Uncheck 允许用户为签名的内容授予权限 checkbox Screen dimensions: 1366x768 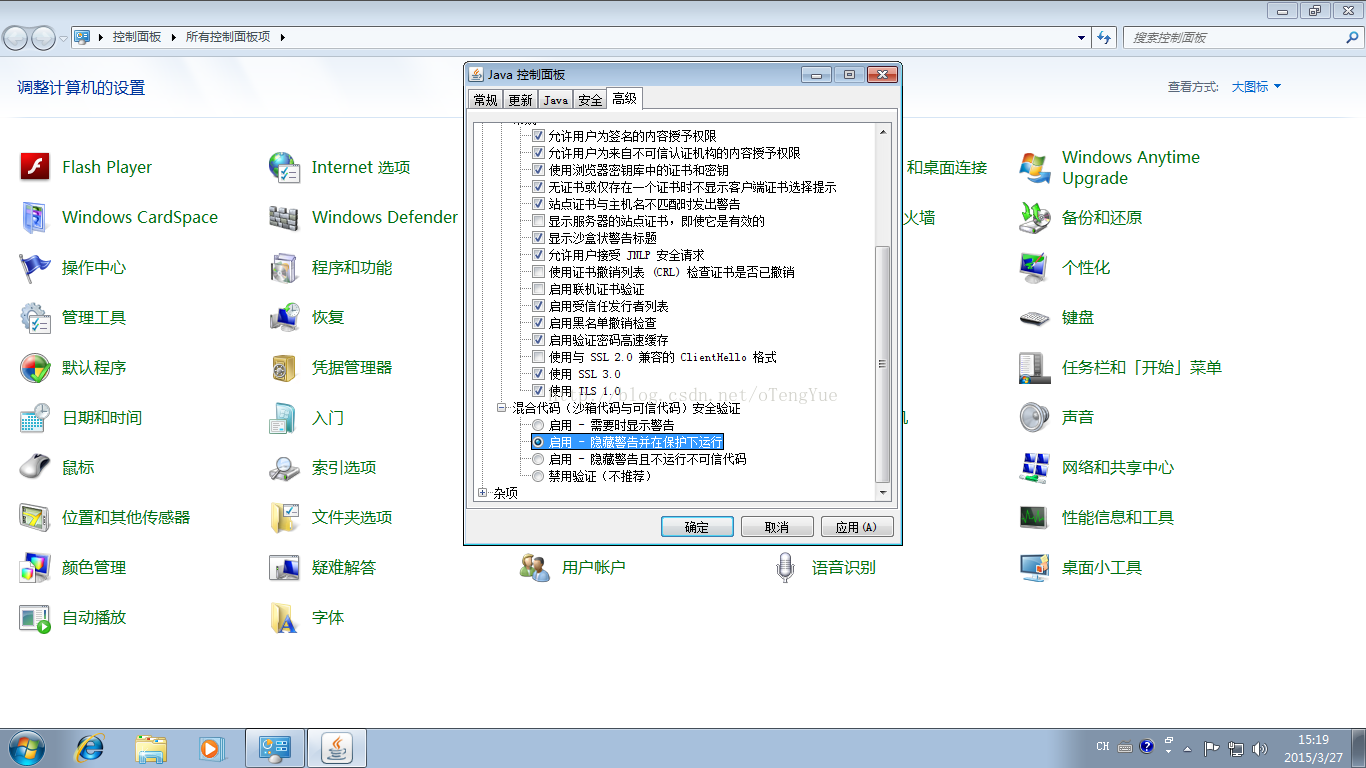(539, 135)
